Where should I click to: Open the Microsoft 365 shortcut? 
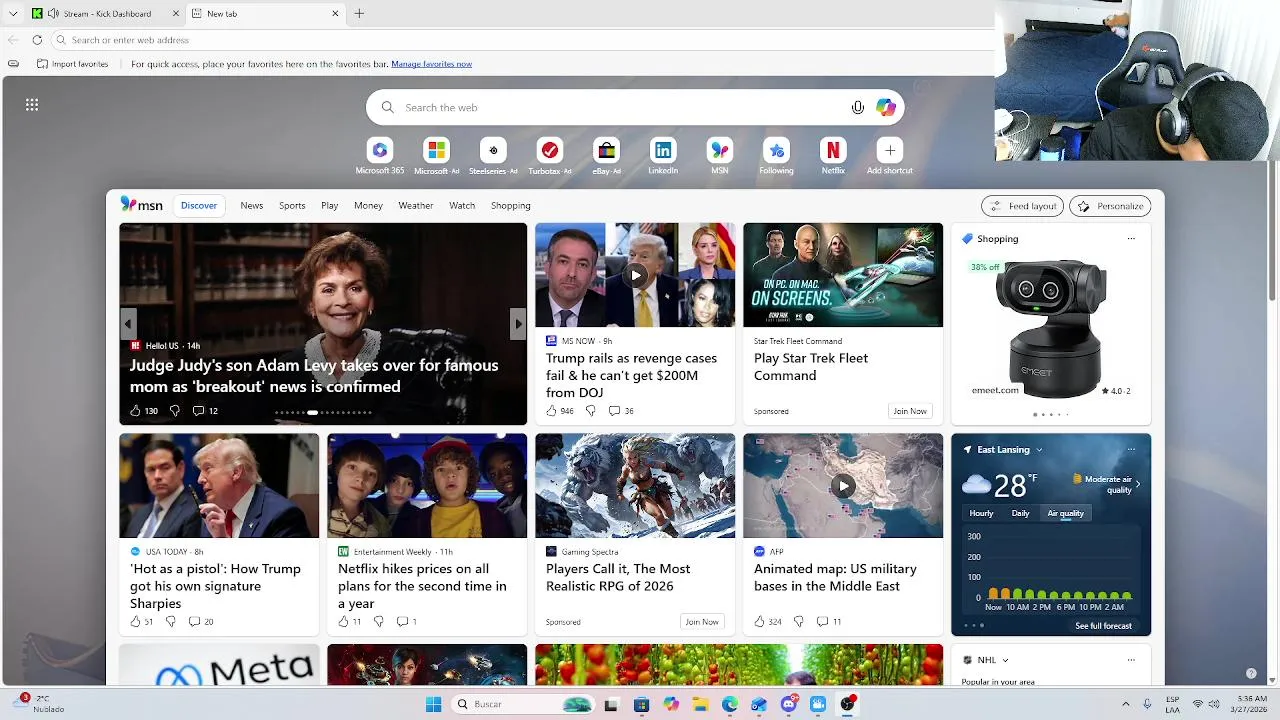pyautogui.click(x=380, y=150)
